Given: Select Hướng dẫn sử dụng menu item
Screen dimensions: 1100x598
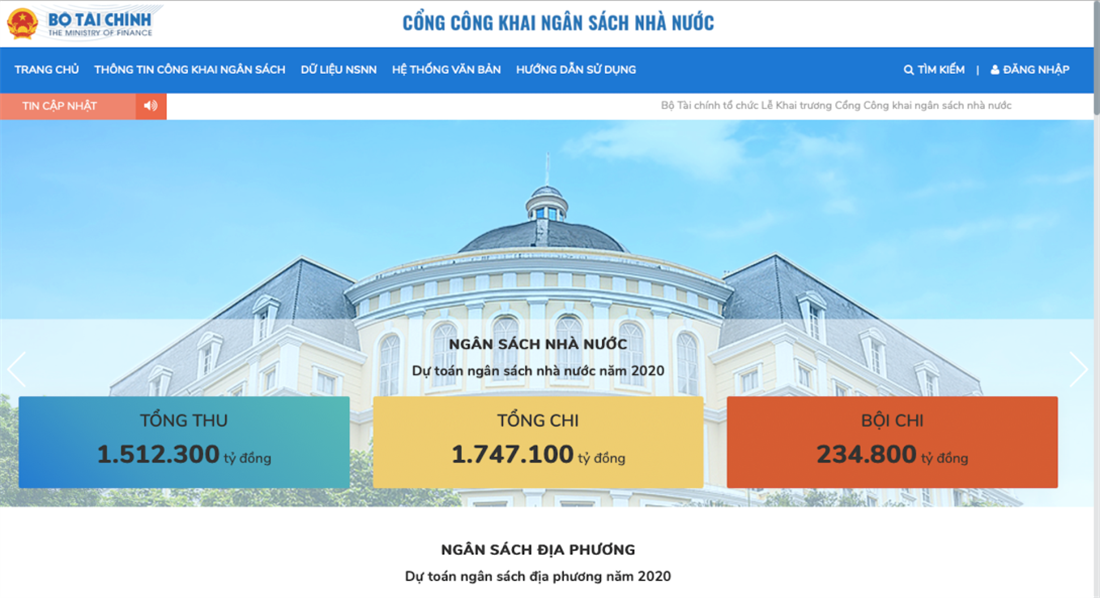Looking at the screenshot, I should pos(576,69).
